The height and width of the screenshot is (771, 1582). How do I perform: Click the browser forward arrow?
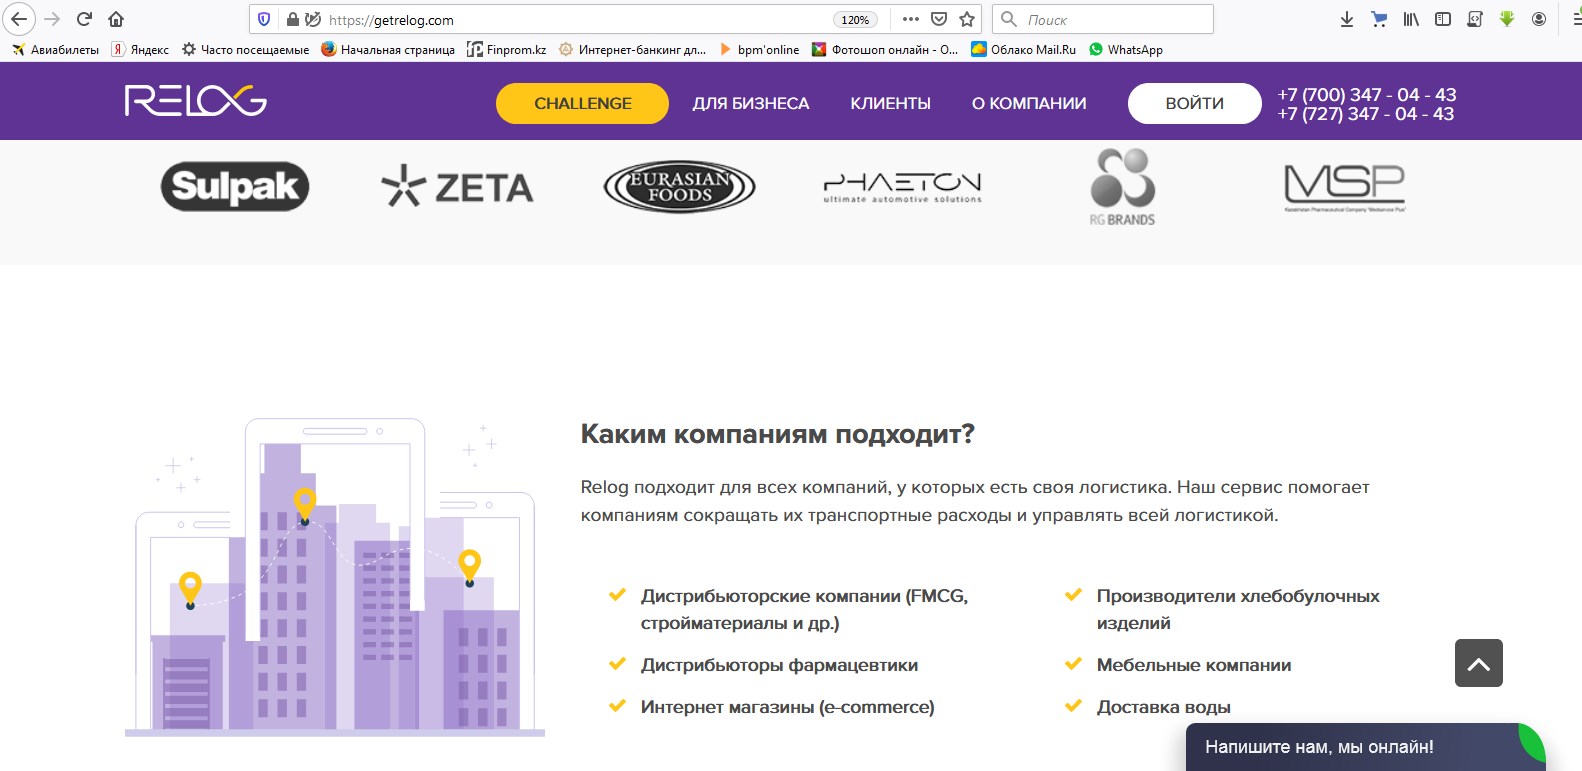click(52, 19)
